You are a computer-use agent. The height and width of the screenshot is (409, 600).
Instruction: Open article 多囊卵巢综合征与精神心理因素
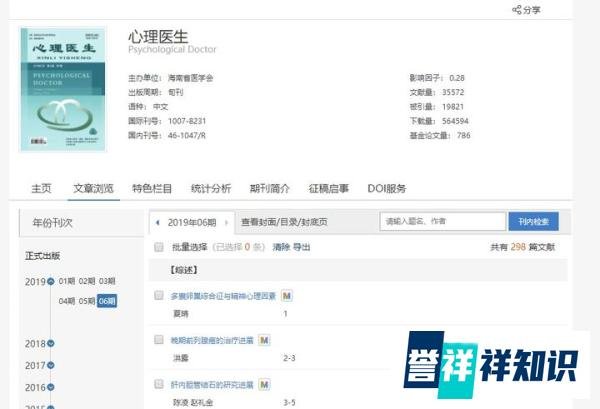pos(223,296)
